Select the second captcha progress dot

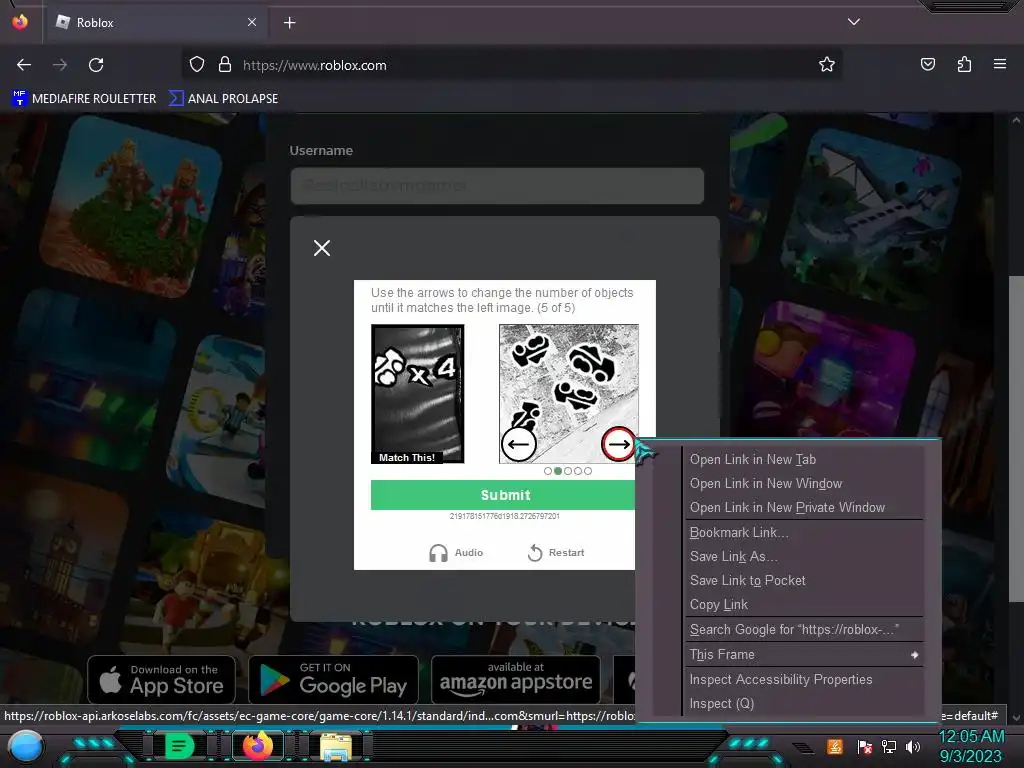[x=558, y=471]
